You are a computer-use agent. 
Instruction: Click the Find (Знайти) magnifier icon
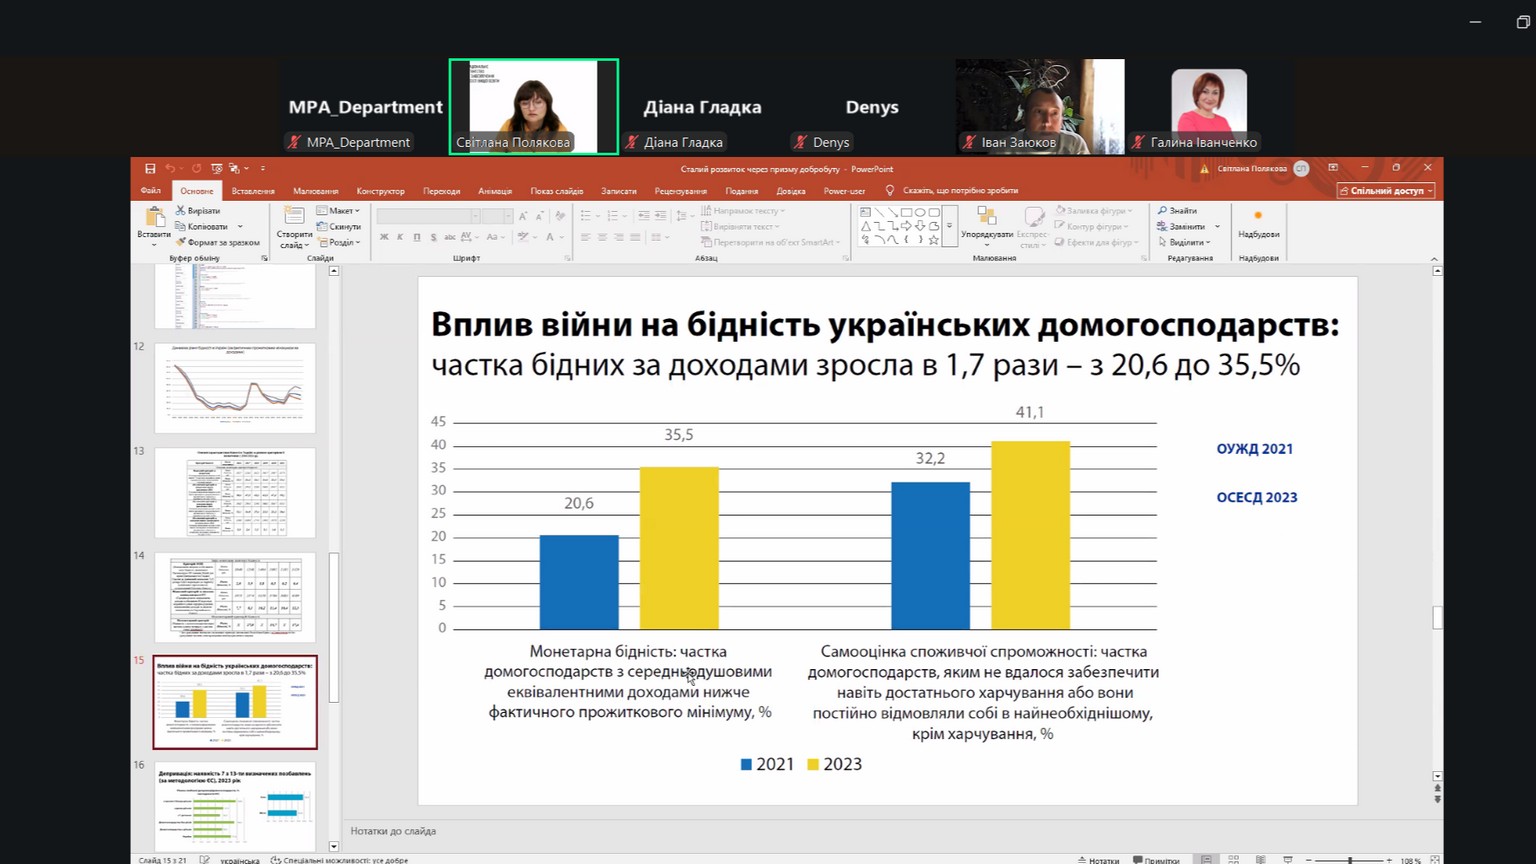coord(1163,211)
